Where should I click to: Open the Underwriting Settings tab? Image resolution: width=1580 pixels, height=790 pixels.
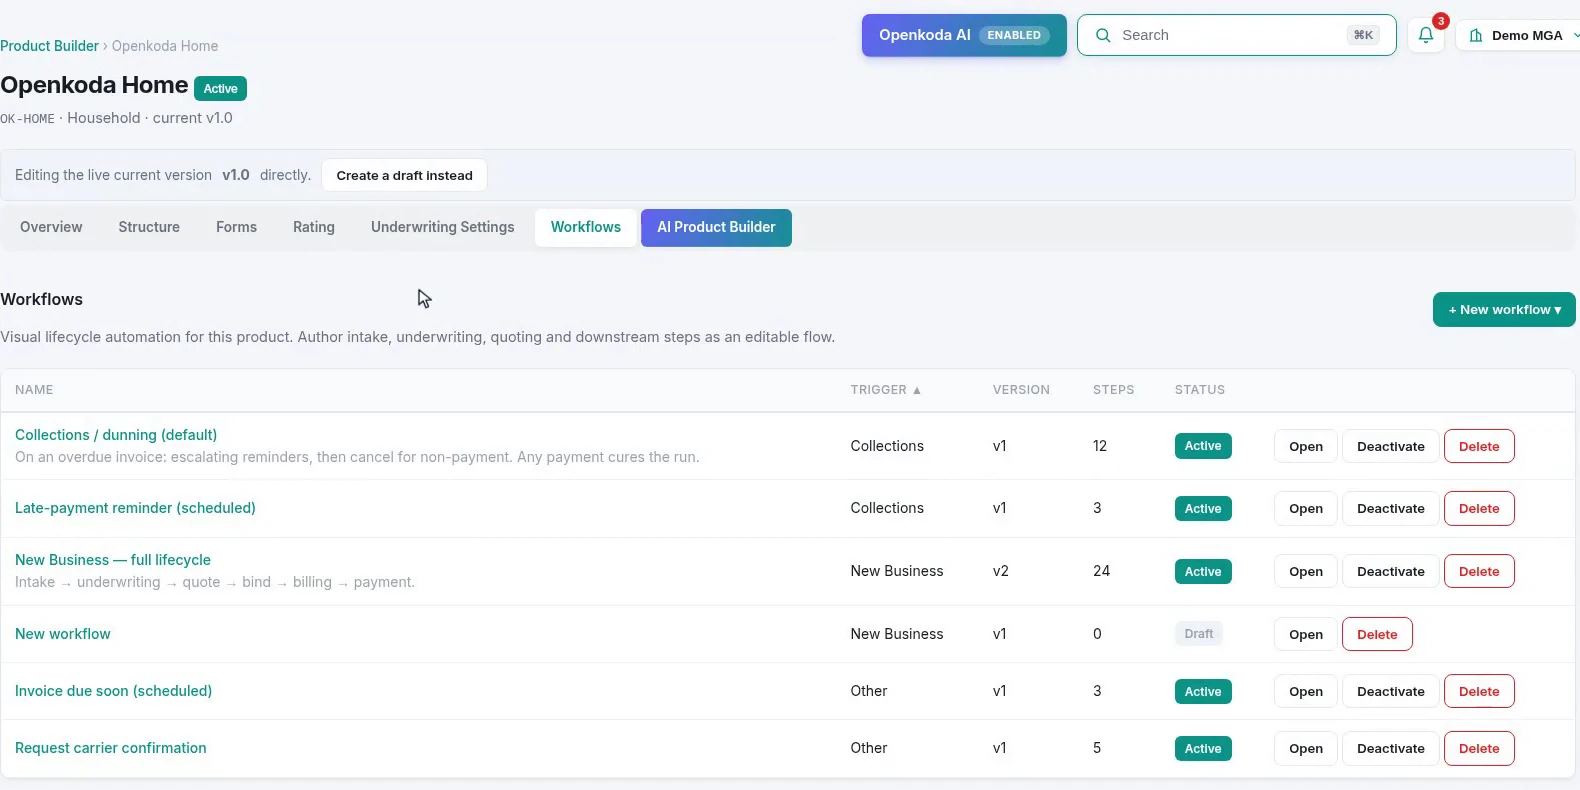coord(443,227)
